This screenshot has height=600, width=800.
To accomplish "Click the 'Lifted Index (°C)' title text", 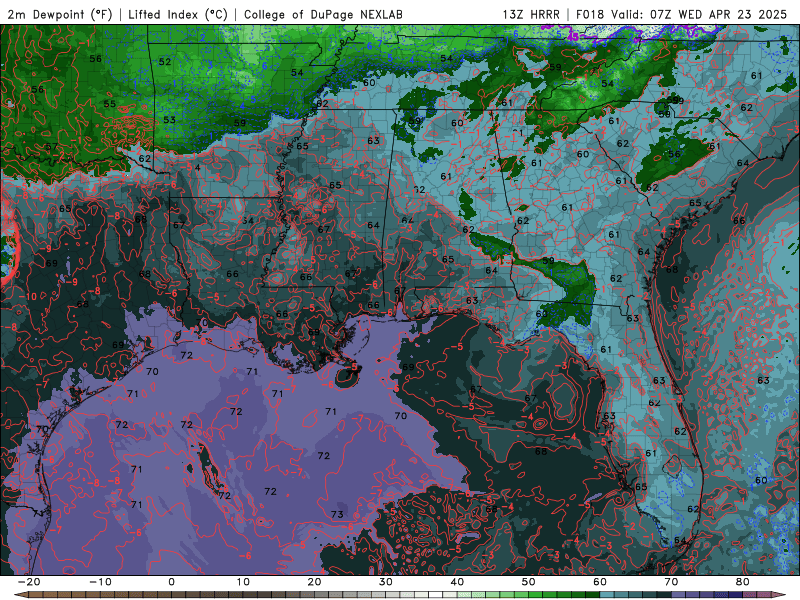I will point(178,14).
